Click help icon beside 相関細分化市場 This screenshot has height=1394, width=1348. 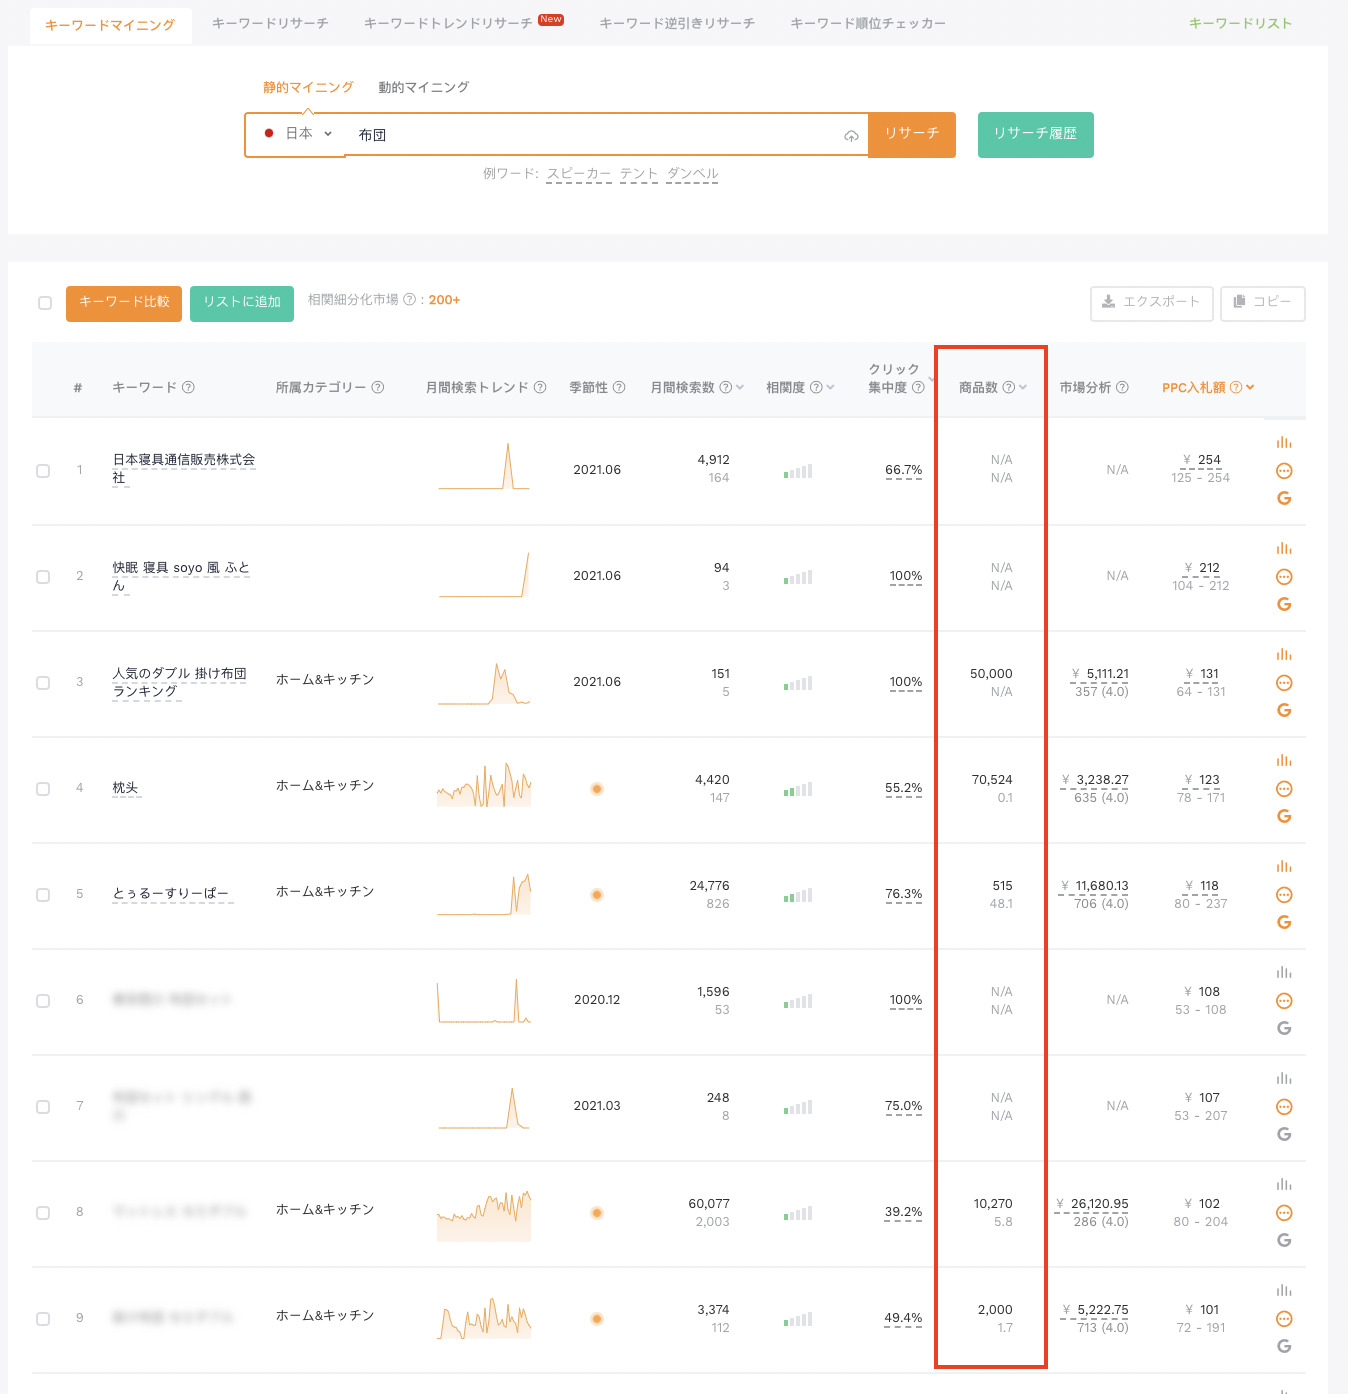(x=409, y=300)
